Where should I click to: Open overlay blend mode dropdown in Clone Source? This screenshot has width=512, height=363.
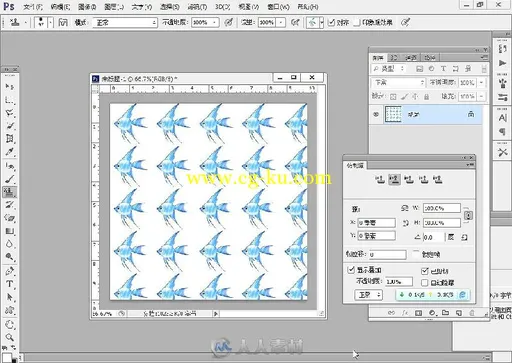point(368,295)
